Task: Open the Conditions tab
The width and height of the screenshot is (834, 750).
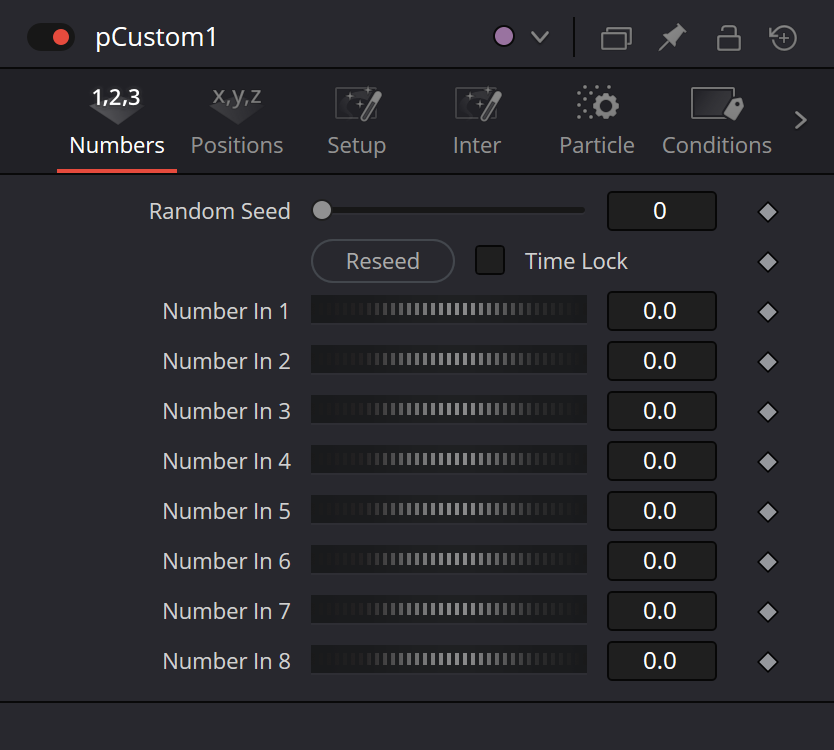Action: [717, 122]
